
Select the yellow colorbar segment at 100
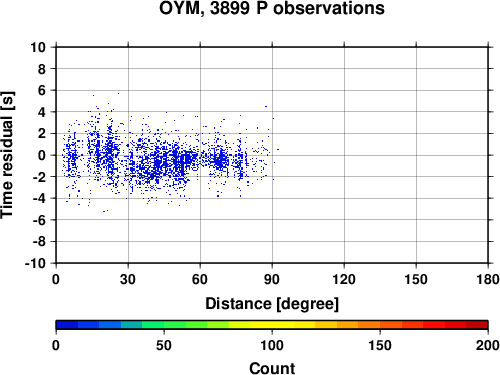click(272, 324)
